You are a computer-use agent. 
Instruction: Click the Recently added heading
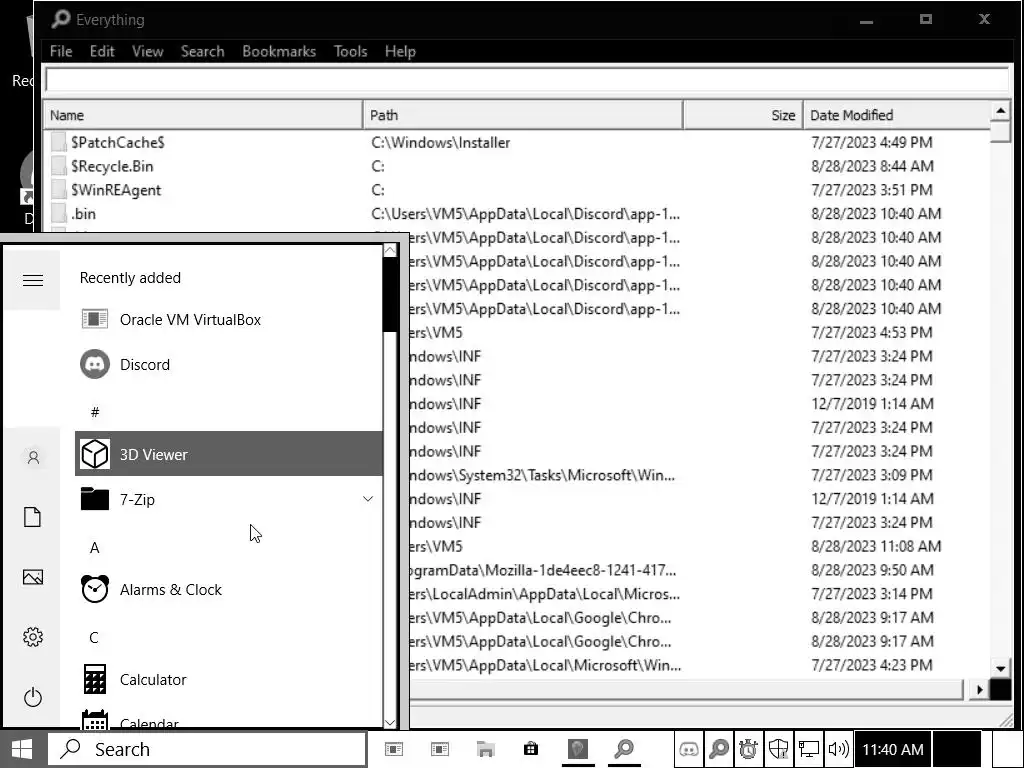point(130,278)
